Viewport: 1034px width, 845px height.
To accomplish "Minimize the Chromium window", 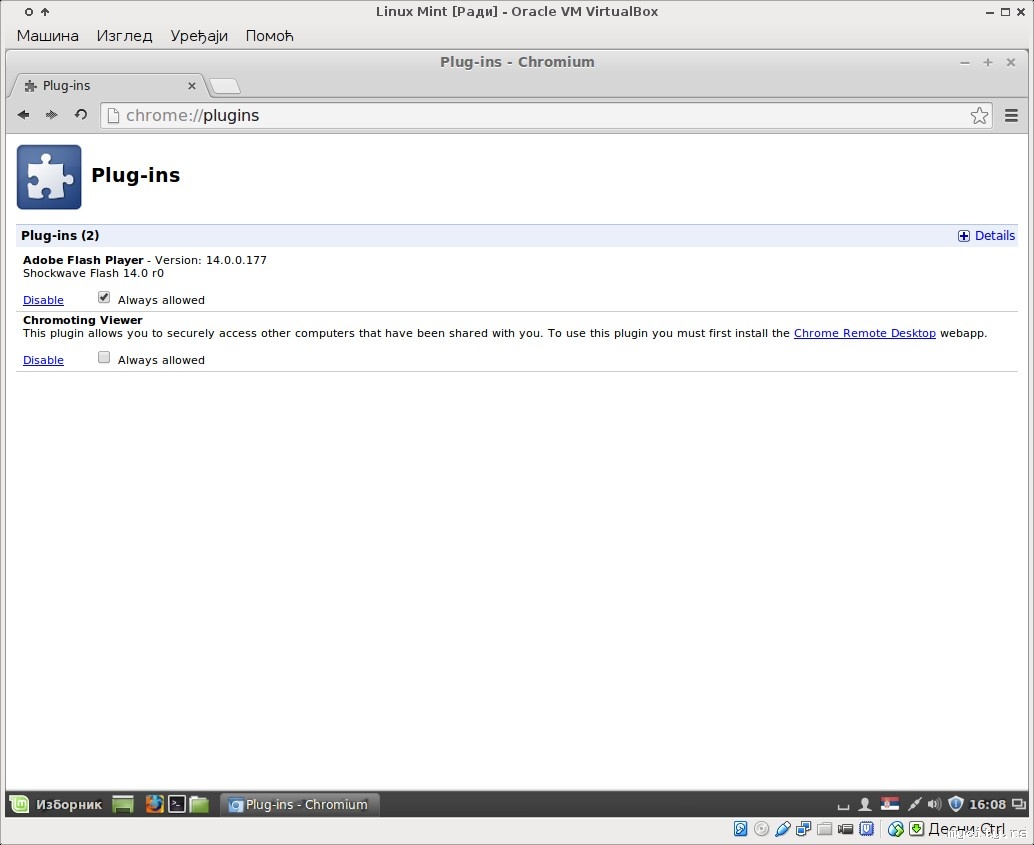I will tap(965, 63).
